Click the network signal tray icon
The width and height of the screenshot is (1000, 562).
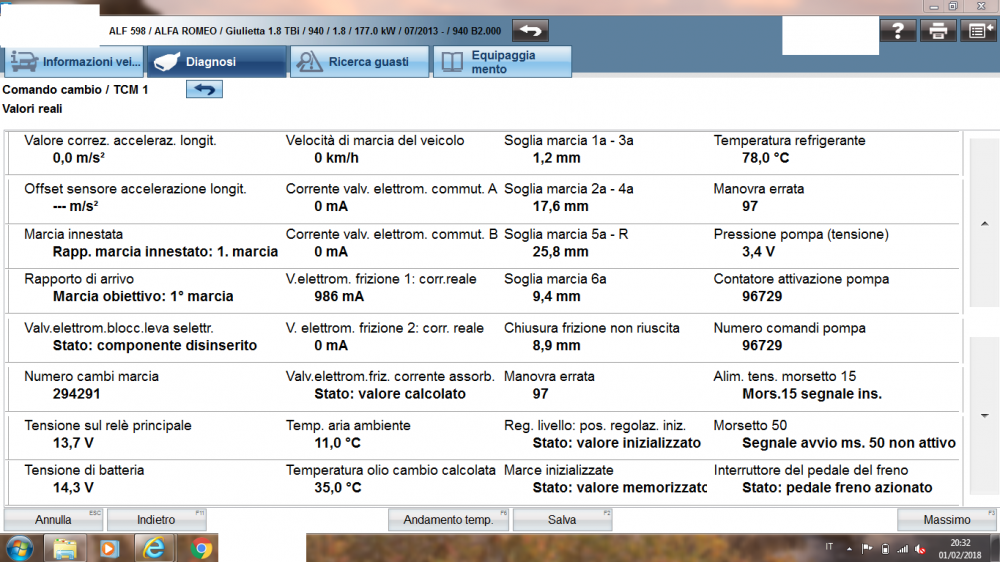(x=902, y=549)
